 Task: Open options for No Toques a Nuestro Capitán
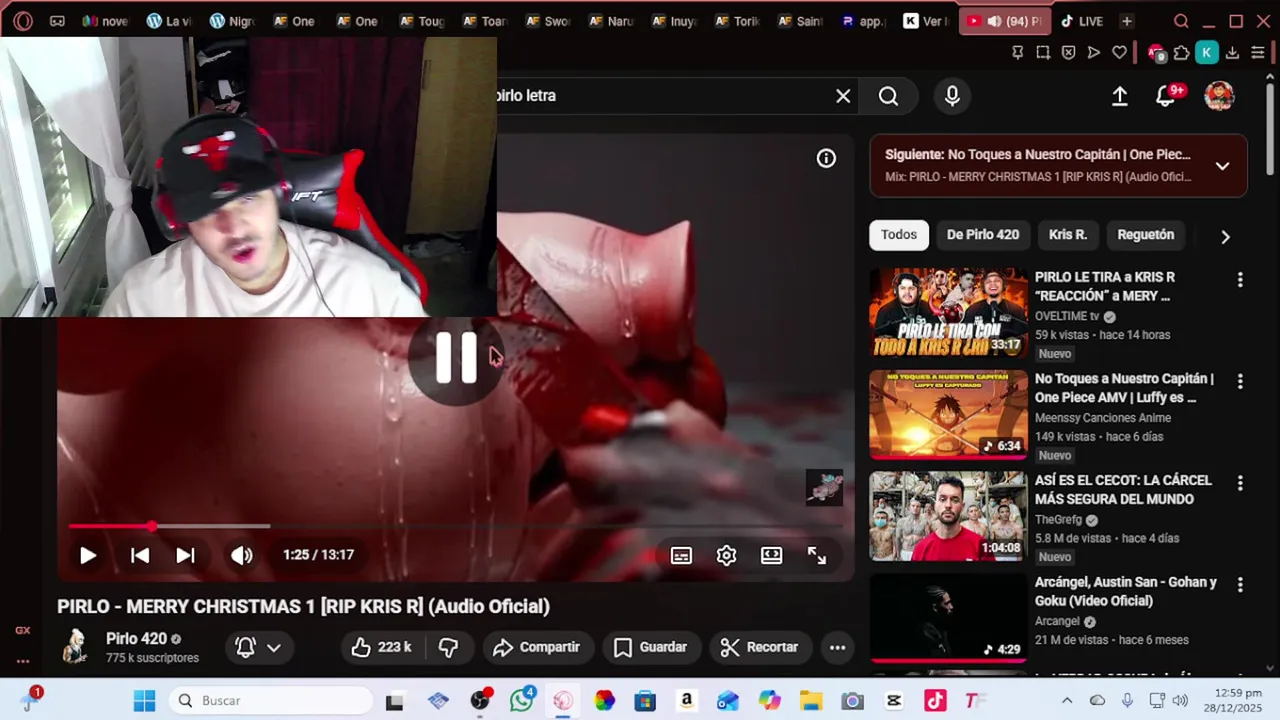[1240, 382]
